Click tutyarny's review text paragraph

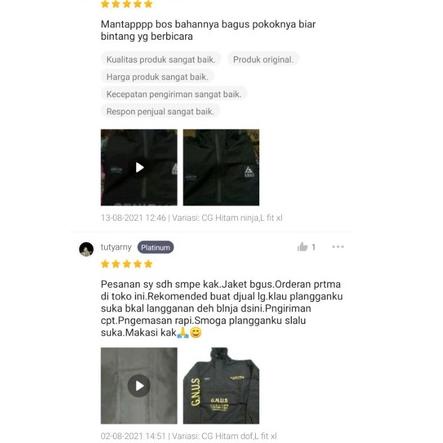222,308
